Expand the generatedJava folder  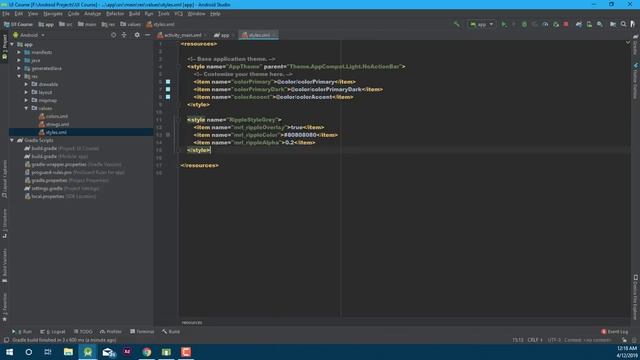click(x=19, y=68)
